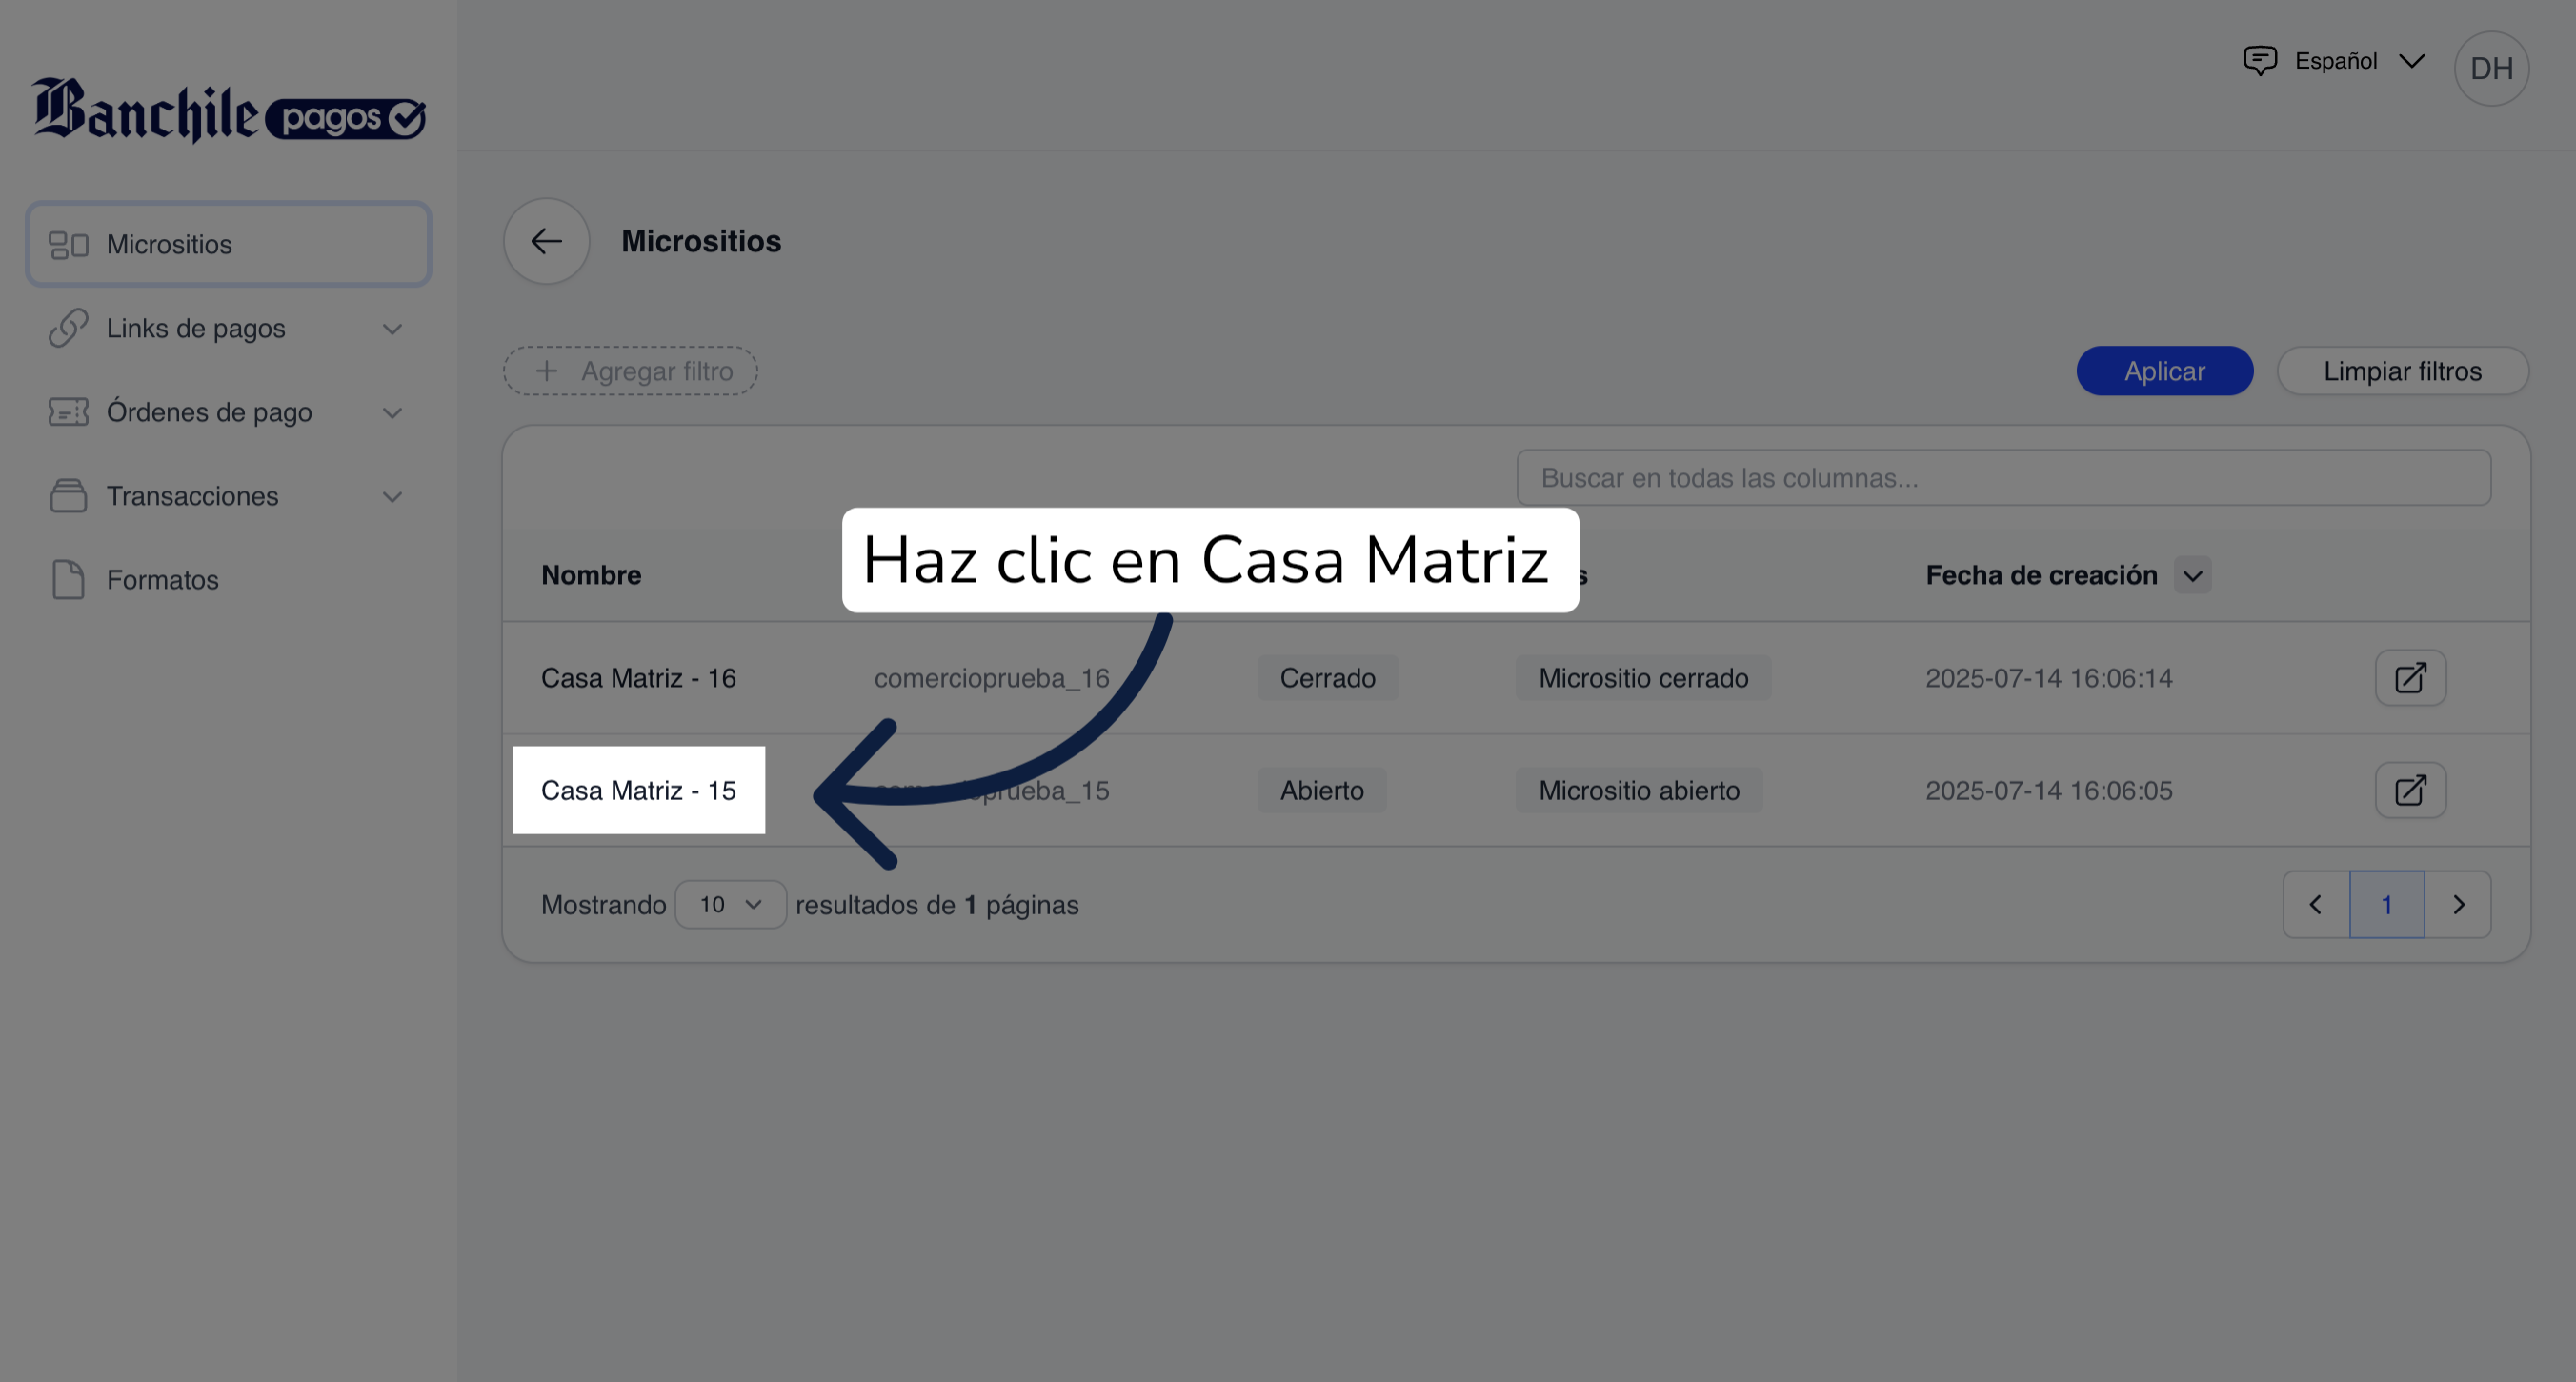Open Formatos in the sidebar

pyautogui.click(x=229, y=580)
